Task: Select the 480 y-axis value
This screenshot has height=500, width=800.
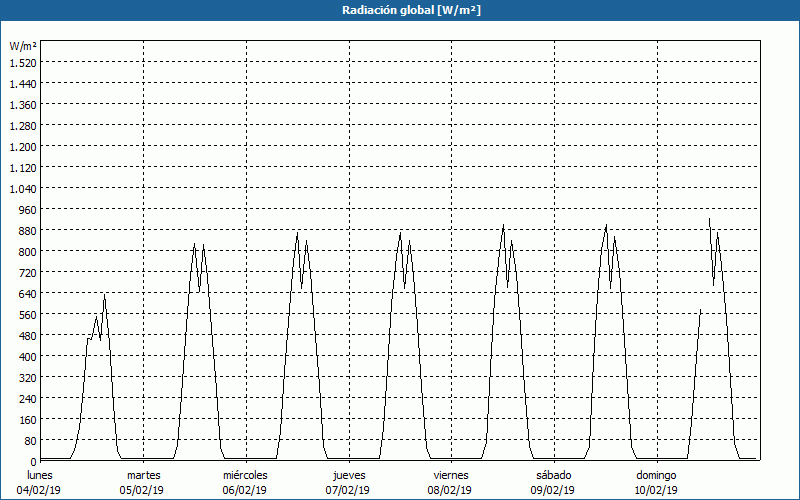Action: coord(28,335)
